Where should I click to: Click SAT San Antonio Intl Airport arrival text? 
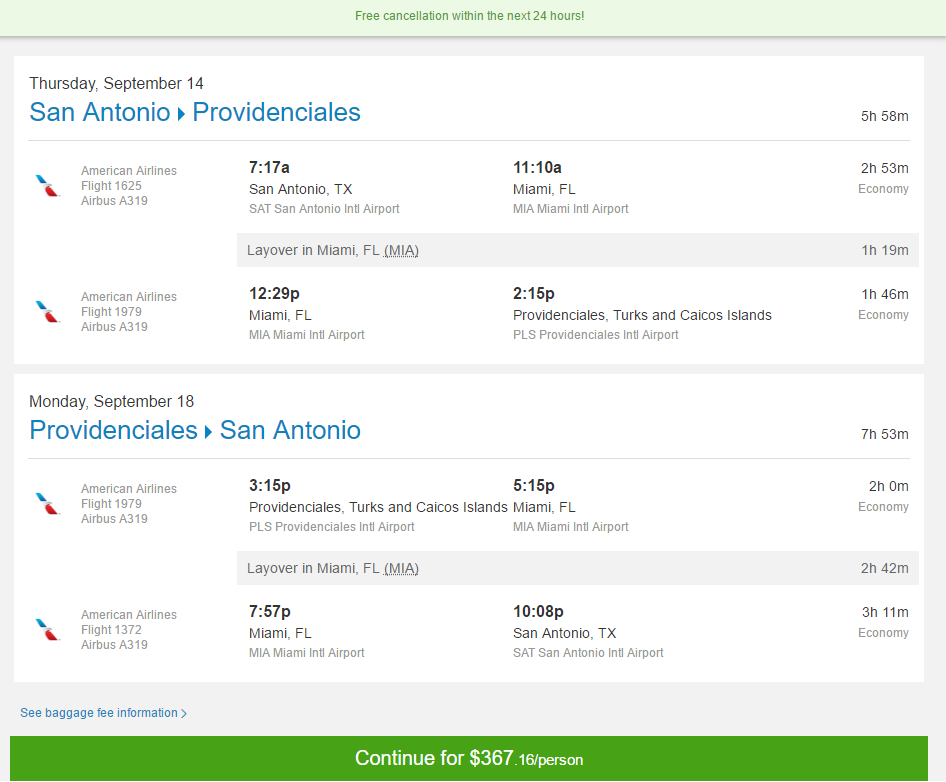point(588,653)
